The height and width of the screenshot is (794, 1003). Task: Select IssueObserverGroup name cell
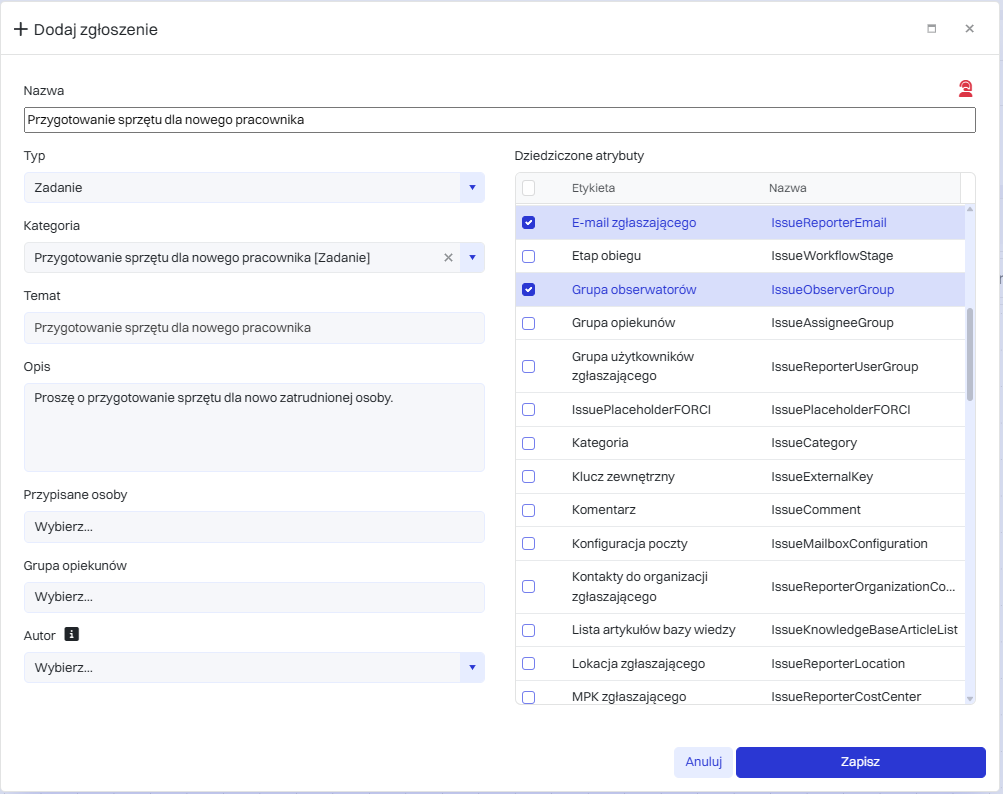832,290
